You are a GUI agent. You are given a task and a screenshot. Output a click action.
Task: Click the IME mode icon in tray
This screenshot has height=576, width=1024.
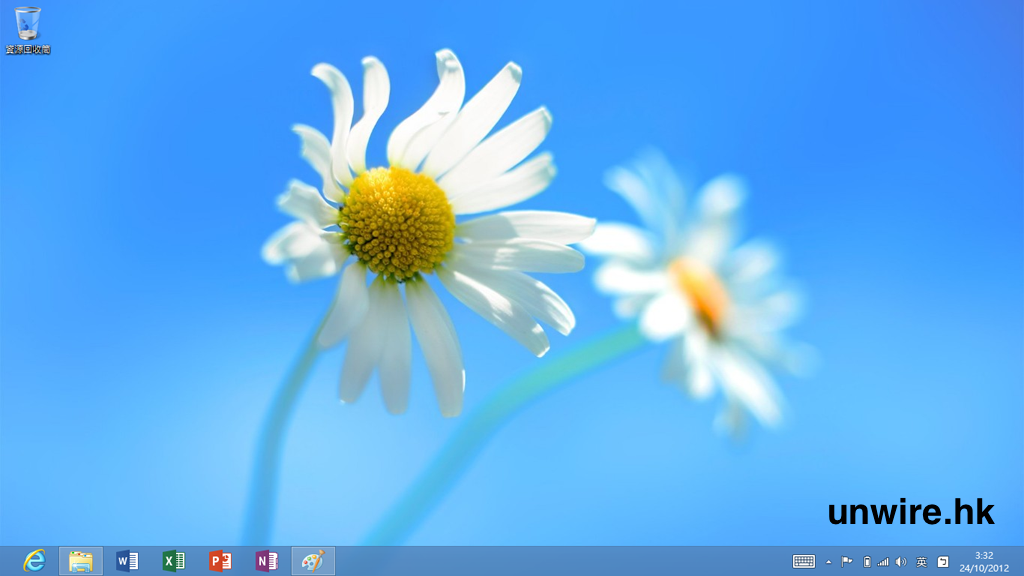tap(942, 562)
